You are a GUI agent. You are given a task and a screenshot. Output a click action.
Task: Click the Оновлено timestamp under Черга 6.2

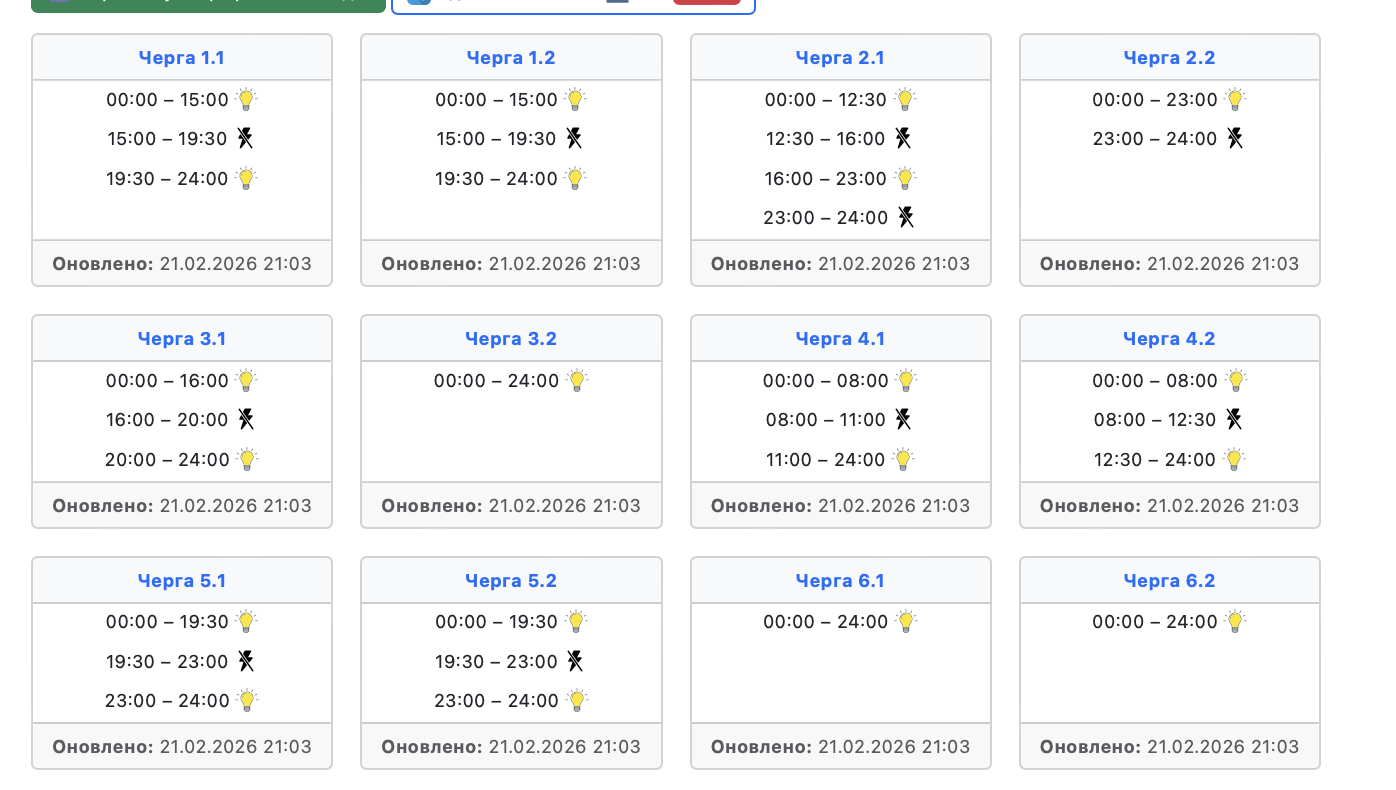click(1169, 747)
